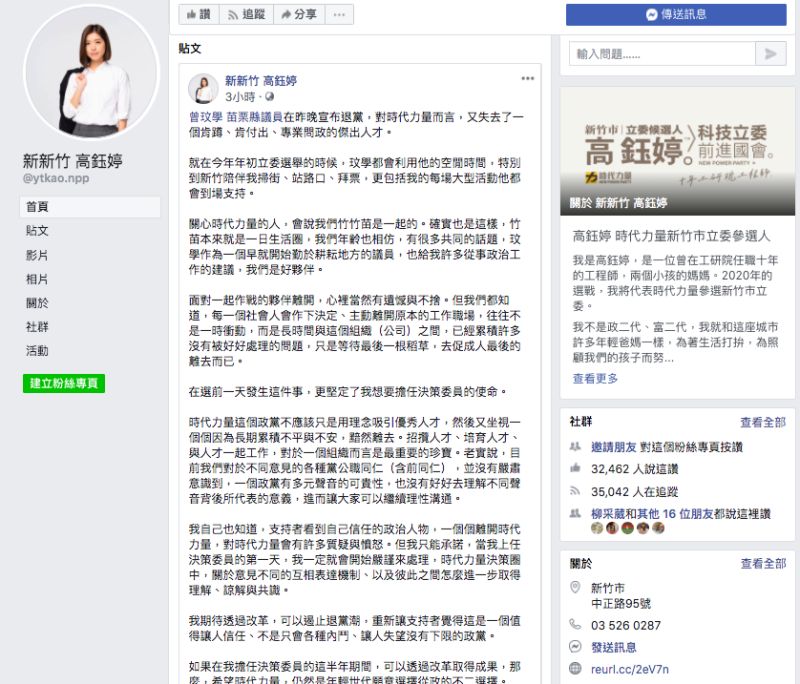
Task: Click the send arrow icon beside question box
Action: (x=771, y=54)
